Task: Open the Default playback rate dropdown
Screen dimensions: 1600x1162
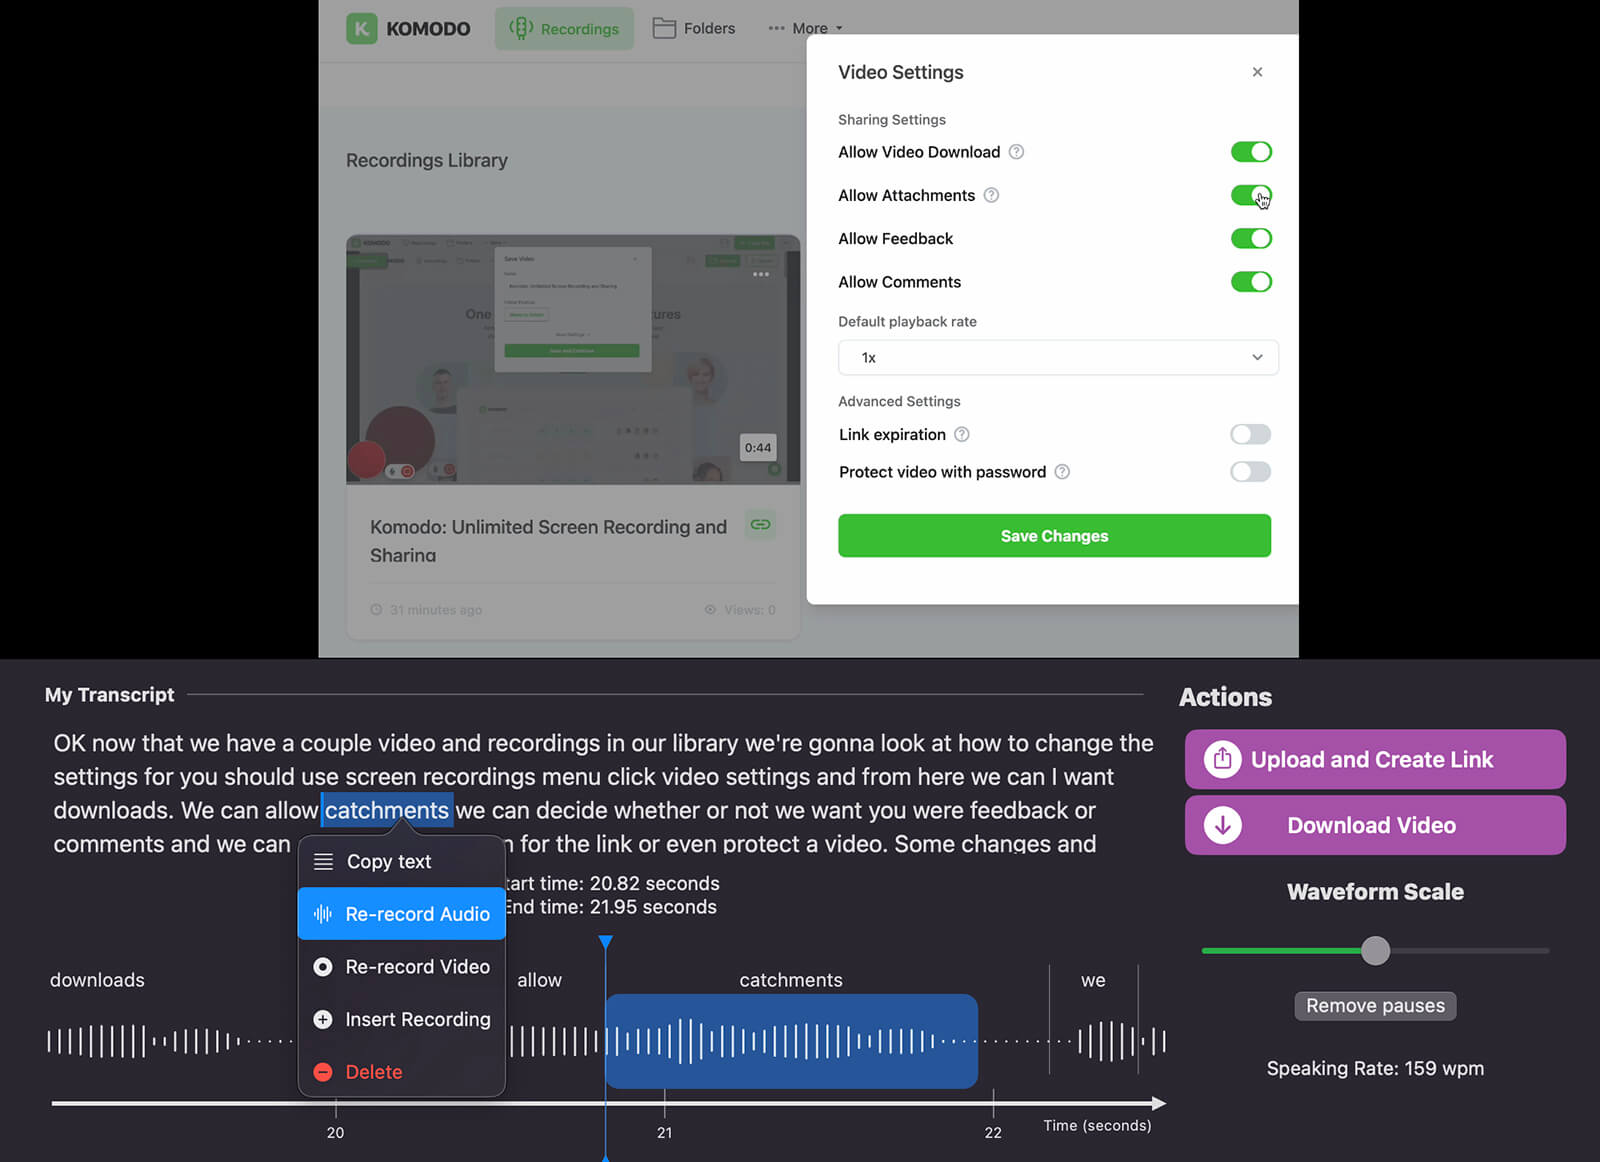Action: click(1058, 357)
